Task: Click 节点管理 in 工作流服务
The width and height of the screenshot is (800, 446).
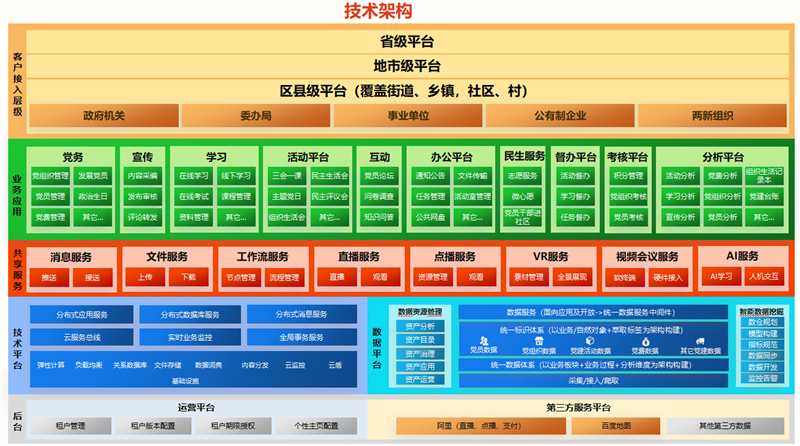Action: tap(241, 277)
